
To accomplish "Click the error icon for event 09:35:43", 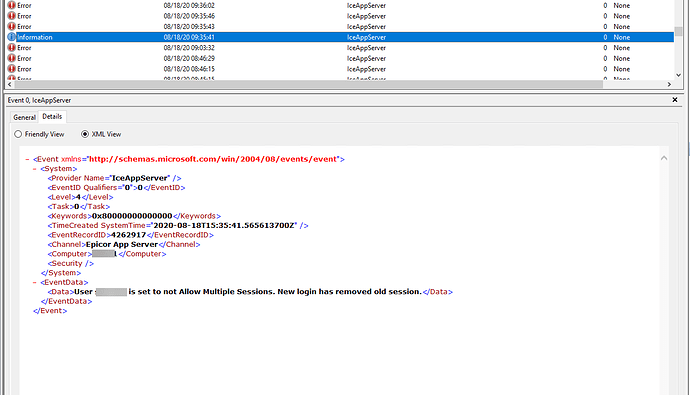I will [11, 26].
